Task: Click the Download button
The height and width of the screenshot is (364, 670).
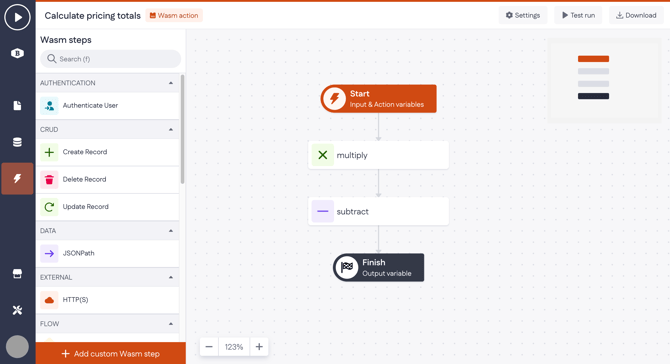Action: click(x=636, y=15)
